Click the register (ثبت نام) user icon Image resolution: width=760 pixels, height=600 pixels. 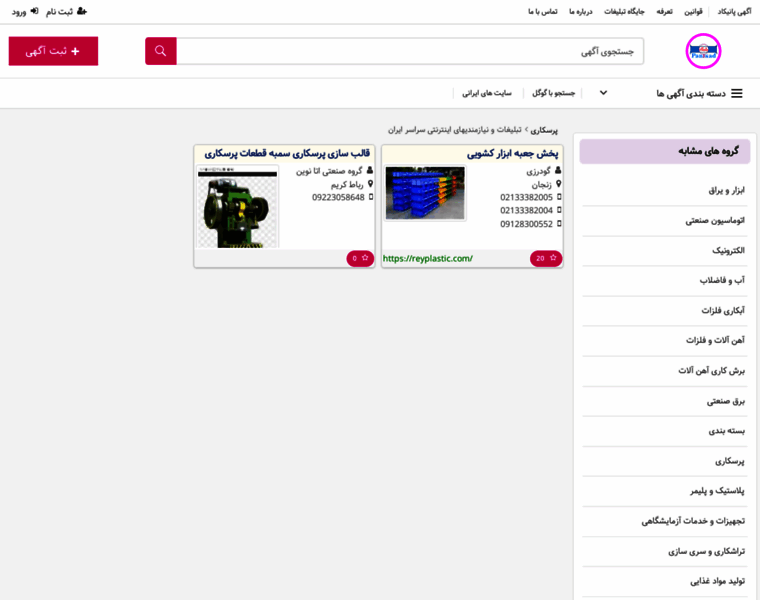(x=81, y=11)
